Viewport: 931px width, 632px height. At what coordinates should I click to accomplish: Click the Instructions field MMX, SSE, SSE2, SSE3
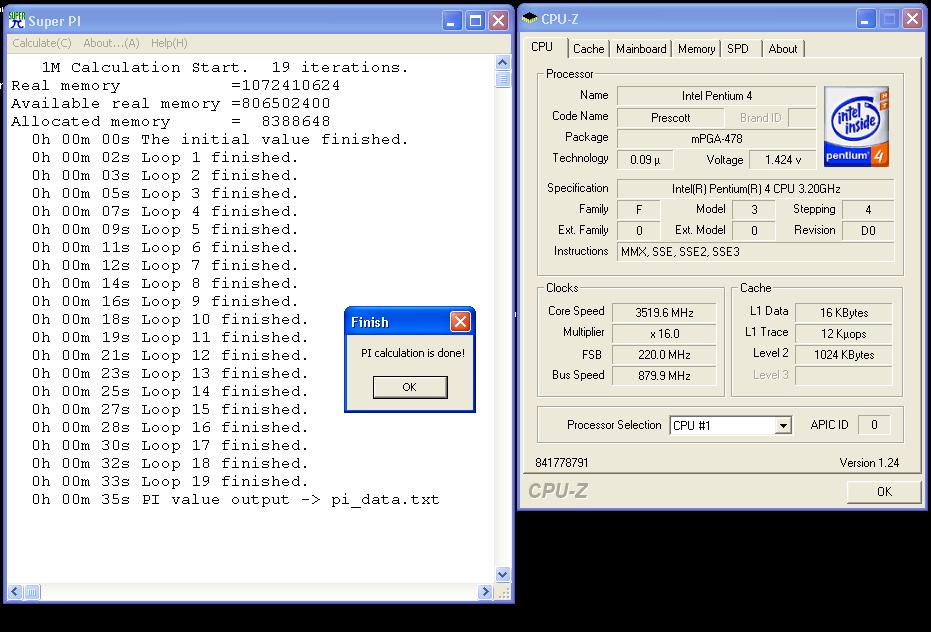click(755, 252)
